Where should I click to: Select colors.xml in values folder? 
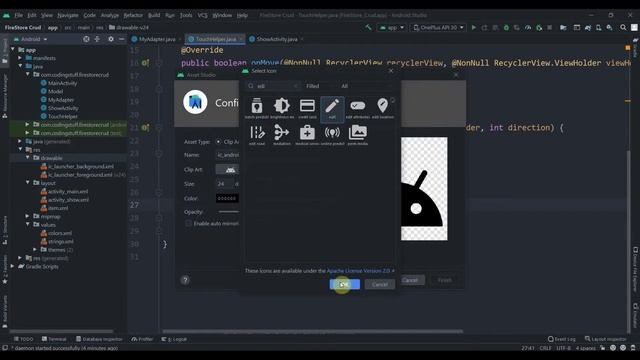click(60, 233)
